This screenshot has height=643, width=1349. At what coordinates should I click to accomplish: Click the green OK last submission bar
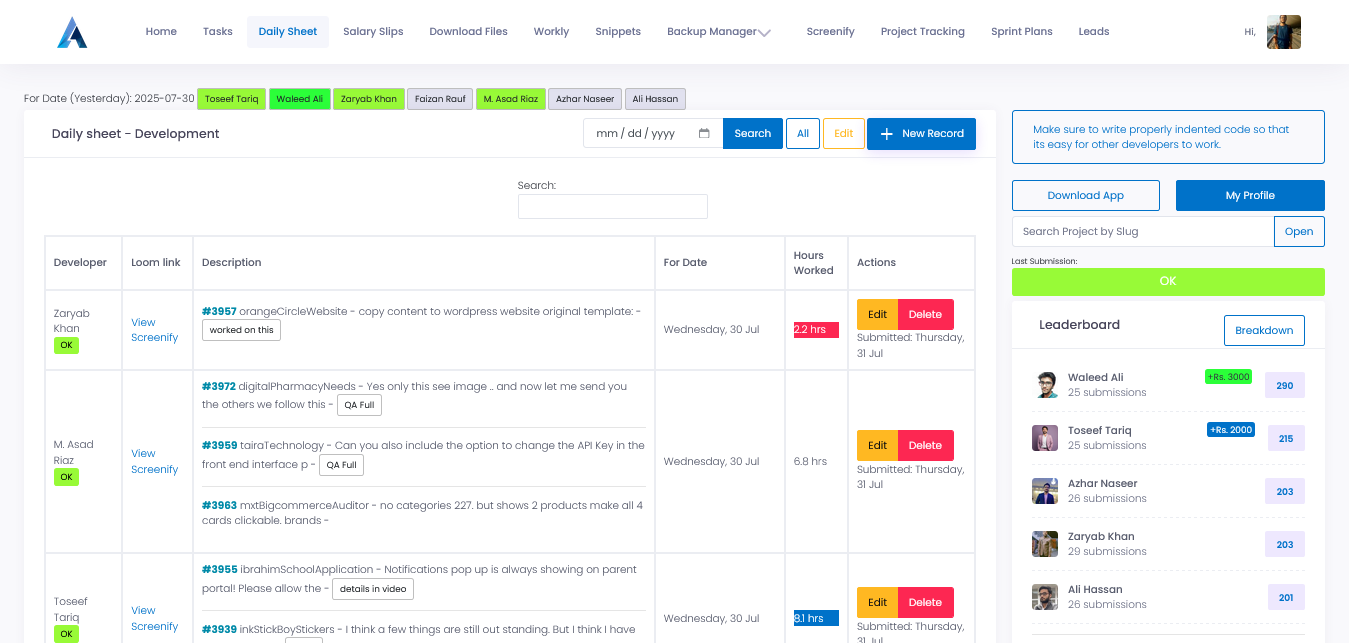[1167, 282]
